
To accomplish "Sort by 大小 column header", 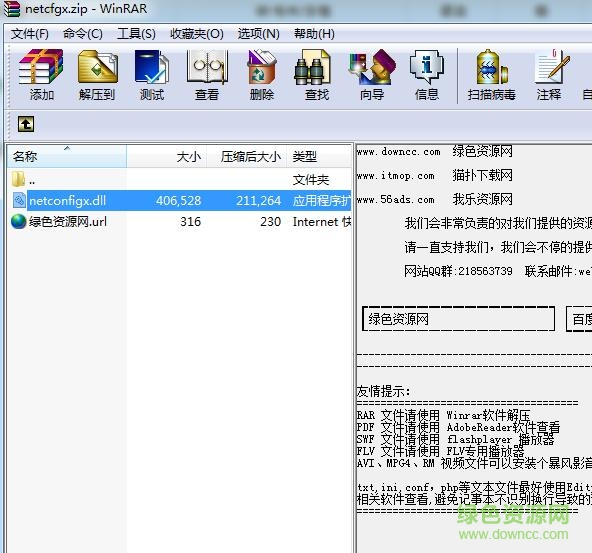I will pos(166,156).
